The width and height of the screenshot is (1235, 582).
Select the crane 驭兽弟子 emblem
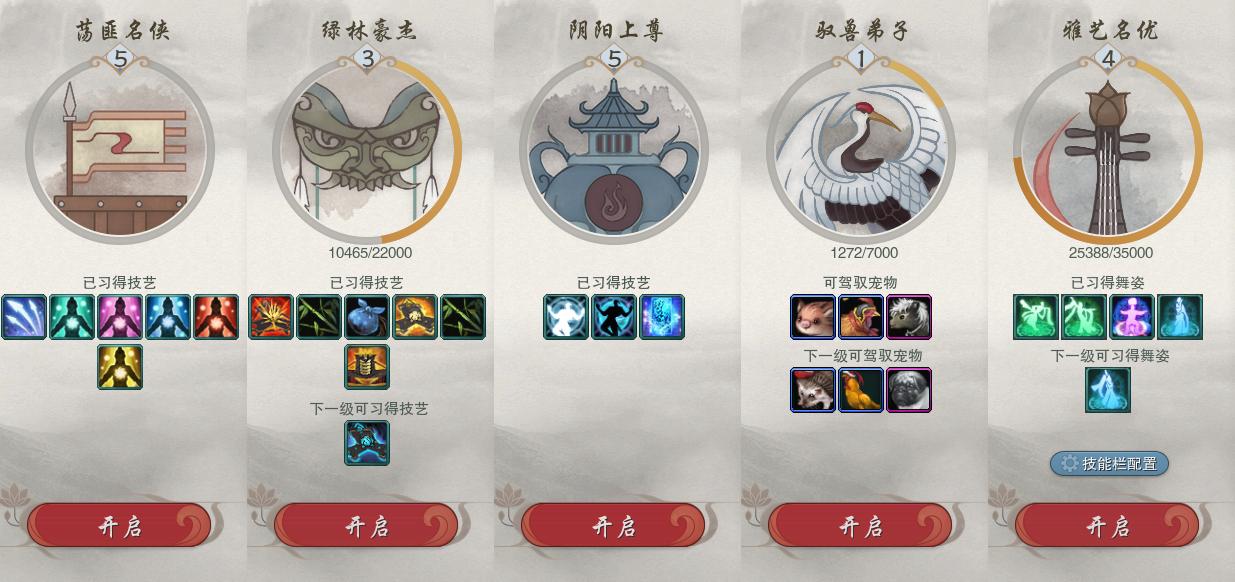pyautogui.click(x=861, y=150)
